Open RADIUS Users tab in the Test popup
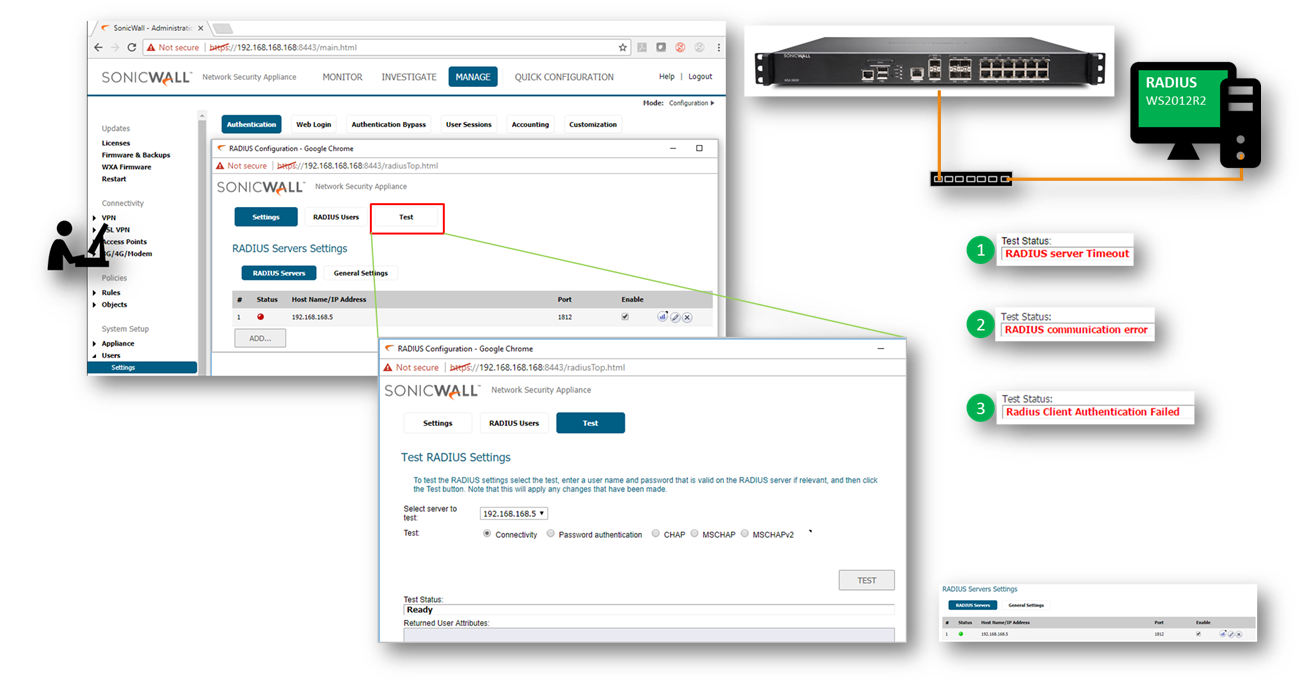The height and width of the screenshot is (685, 1303). [514, 423]
